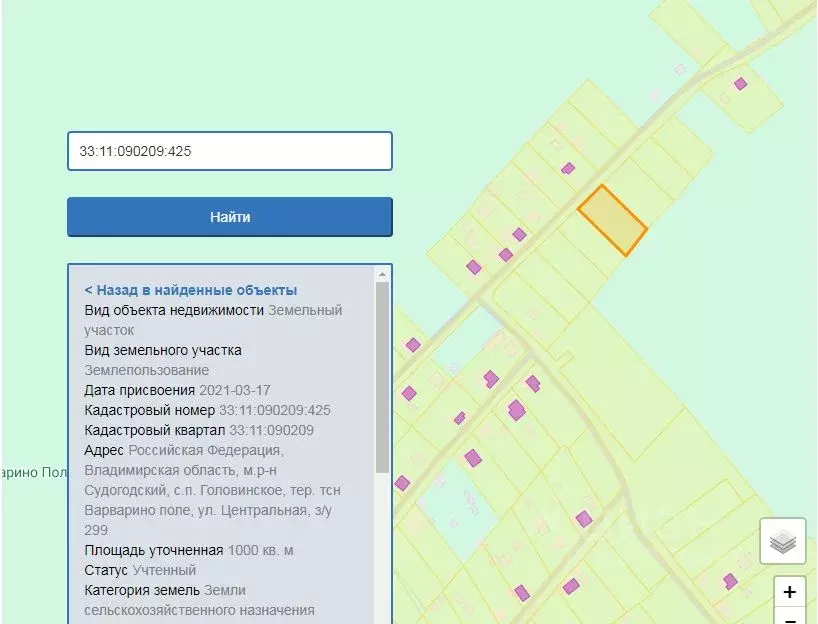Viewport: 818px width, 624px height.
Task: Click the land category Земли сельскохозяйственного назначения
Action: pyautogui.click(x=200, y=600)
